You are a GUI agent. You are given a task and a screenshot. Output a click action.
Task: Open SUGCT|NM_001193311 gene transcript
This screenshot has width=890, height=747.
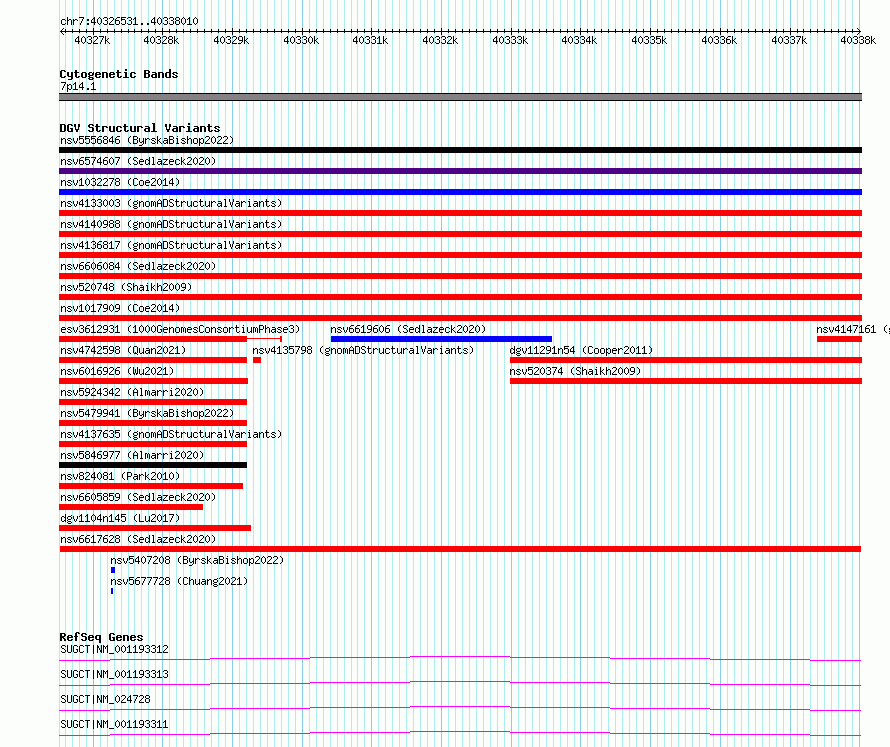click(x=114, y=724)
